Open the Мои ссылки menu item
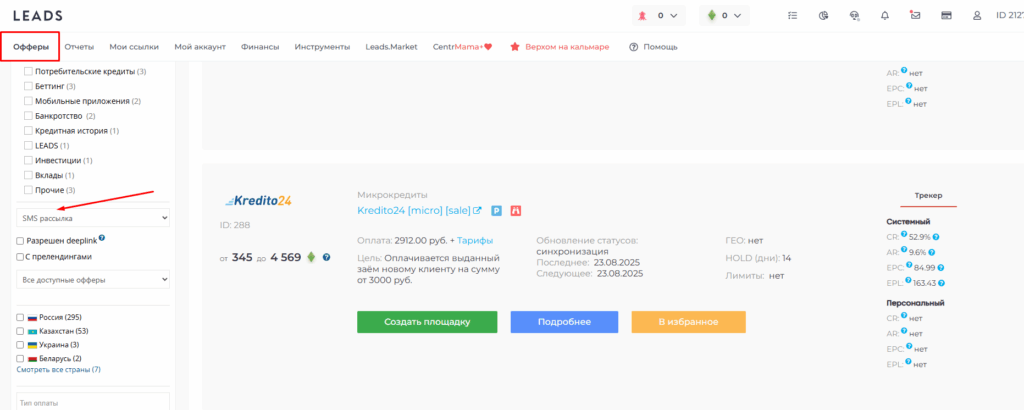 coord(134,47)
